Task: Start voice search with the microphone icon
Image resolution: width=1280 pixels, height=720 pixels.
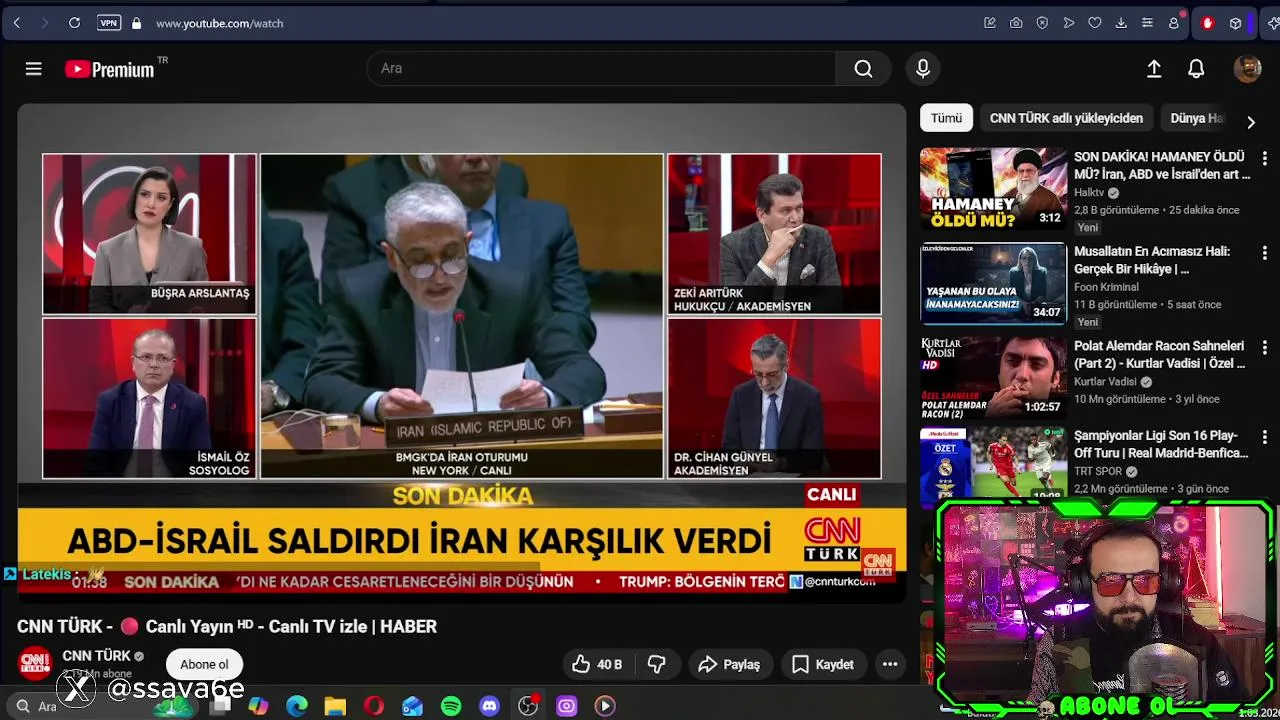Action: tap(923, 68)
